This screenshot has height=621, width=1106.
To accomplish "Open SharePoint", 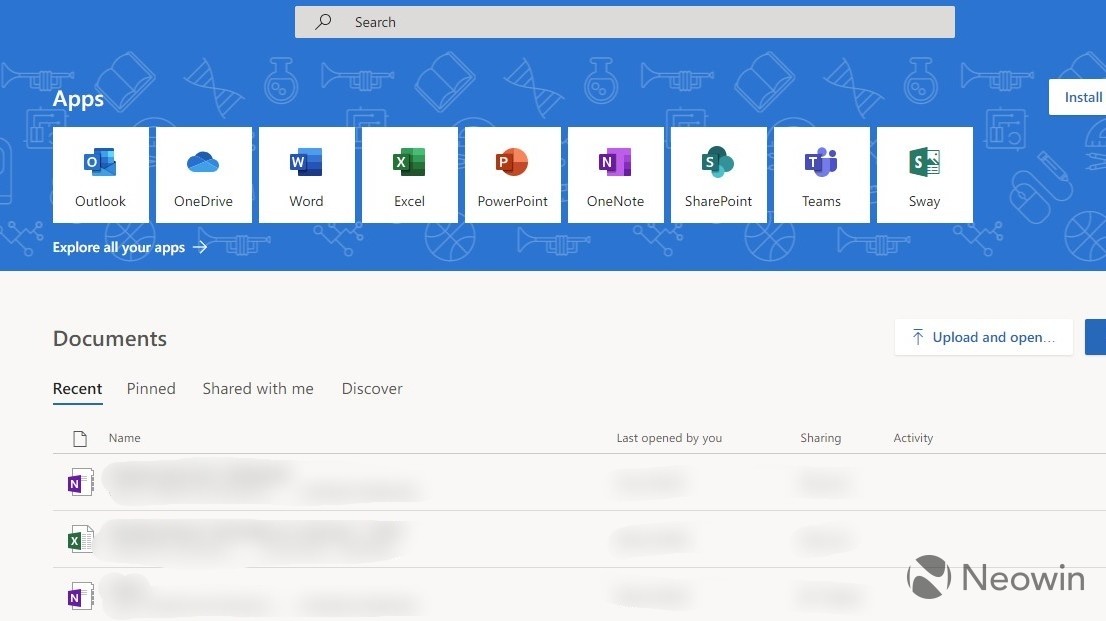I will click(x=718, y=174).
